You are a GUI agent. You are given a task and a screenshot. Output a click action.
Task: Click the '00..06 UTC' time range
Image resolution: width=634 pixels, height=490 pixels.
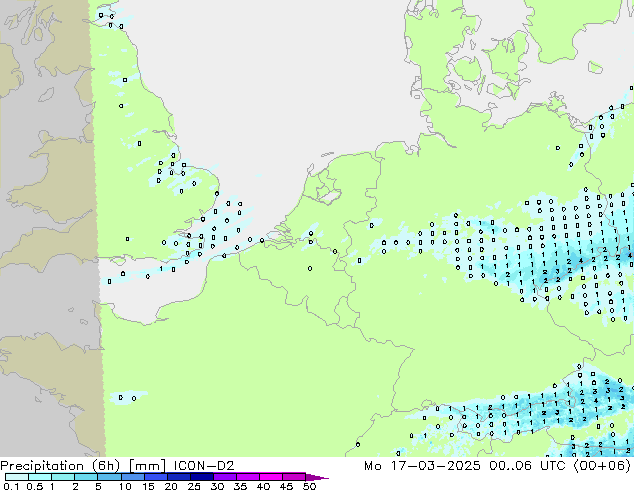point(528,466)
